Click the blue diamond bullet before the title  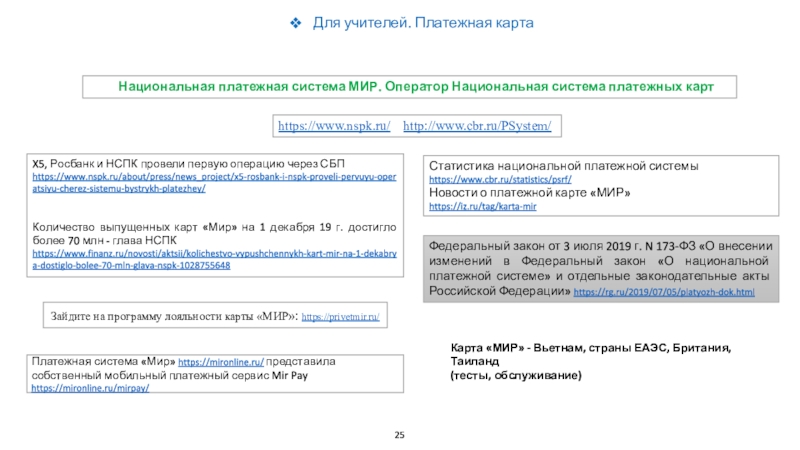(295, 23)
